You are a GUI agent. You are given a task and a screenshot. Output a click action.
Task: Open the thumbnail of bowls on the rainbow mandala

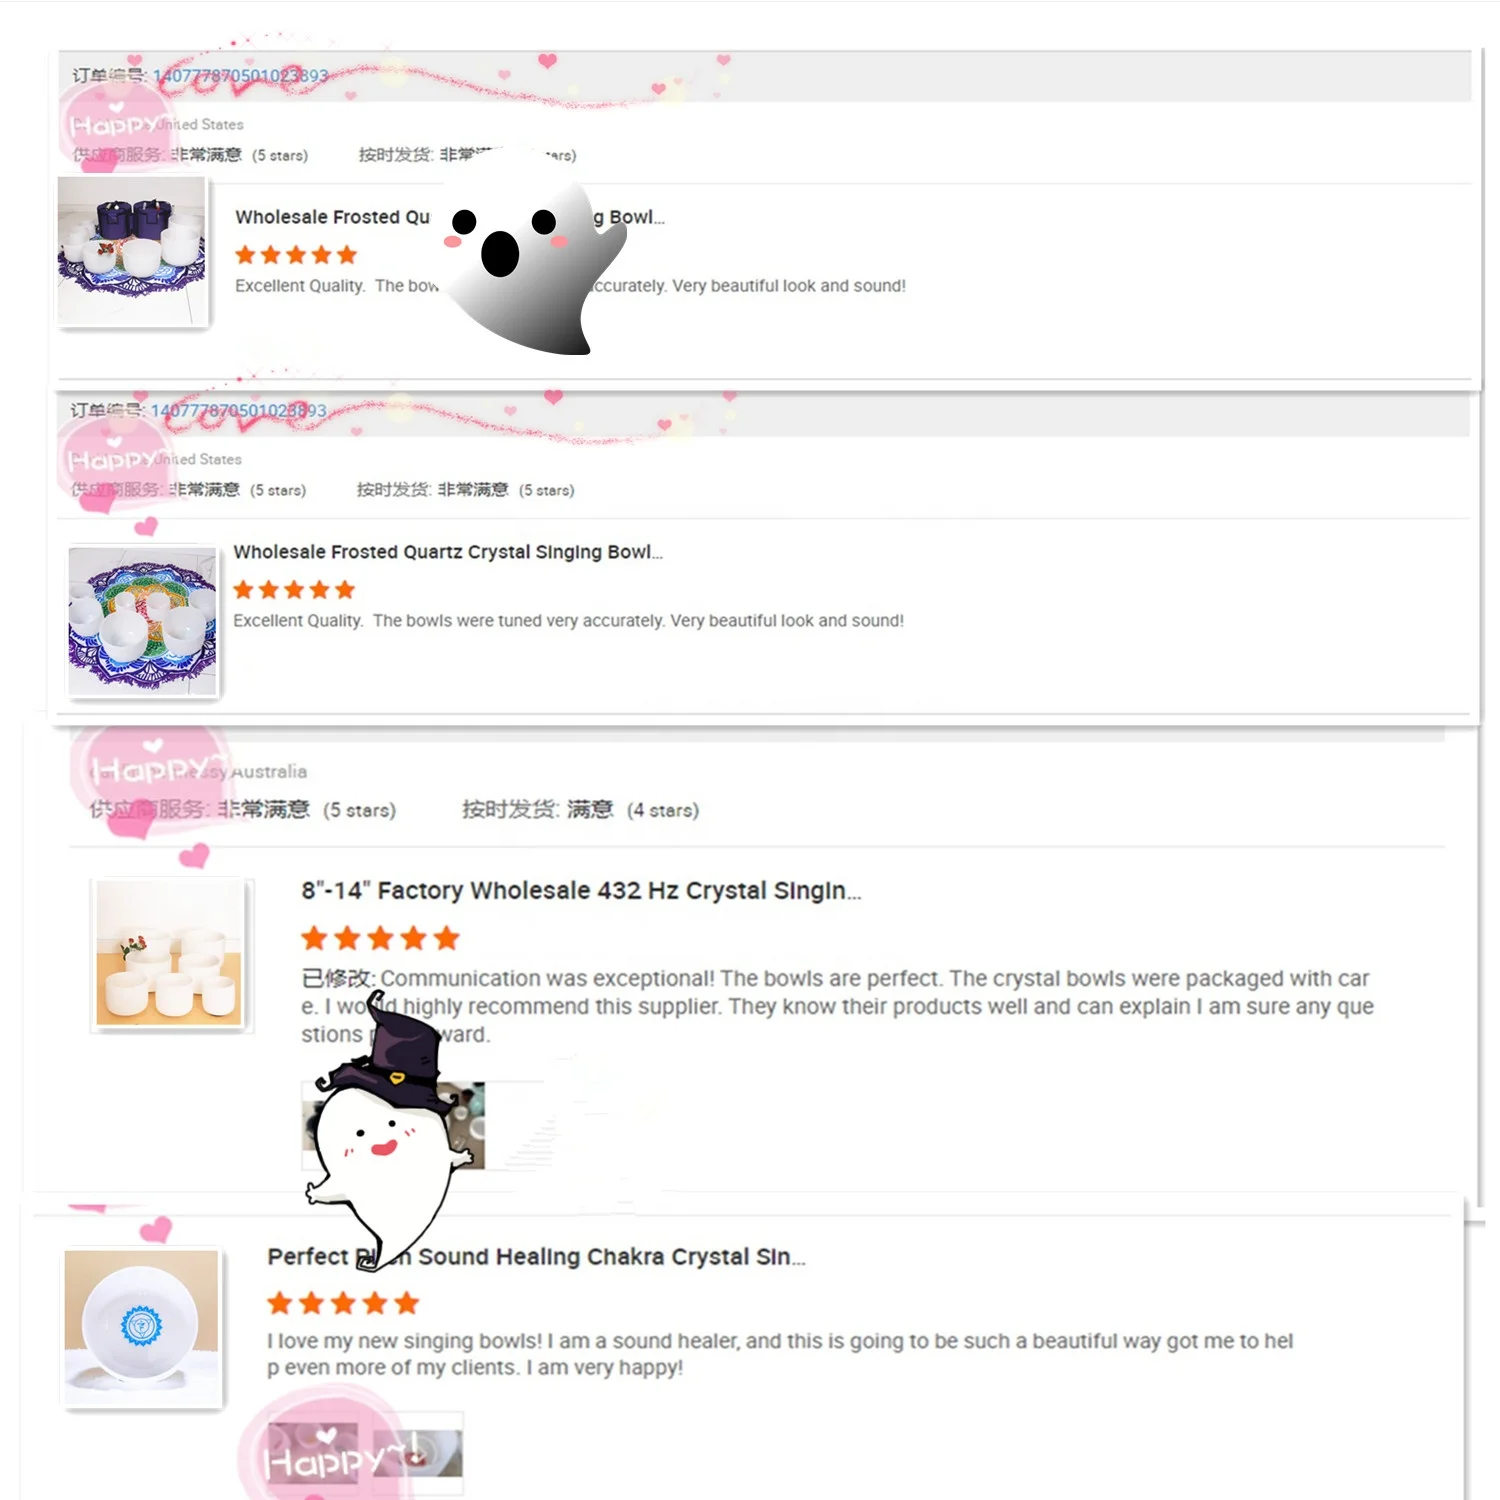(142, 621)
